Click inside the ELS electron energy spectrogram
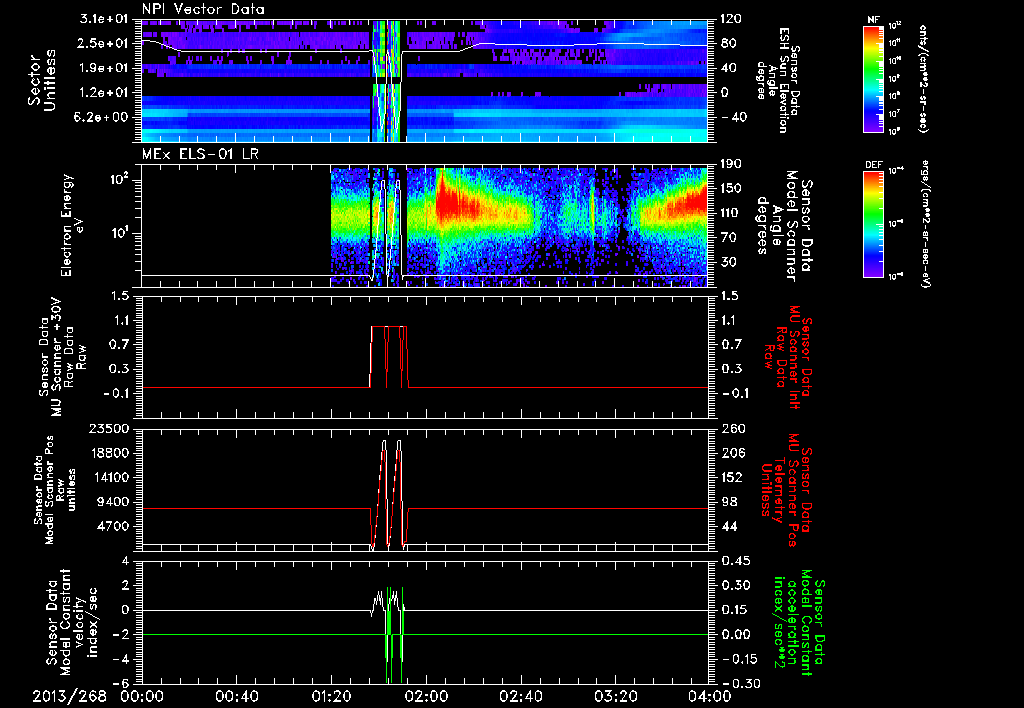The width and height of the screenshot is (1024, 708). 424,226
